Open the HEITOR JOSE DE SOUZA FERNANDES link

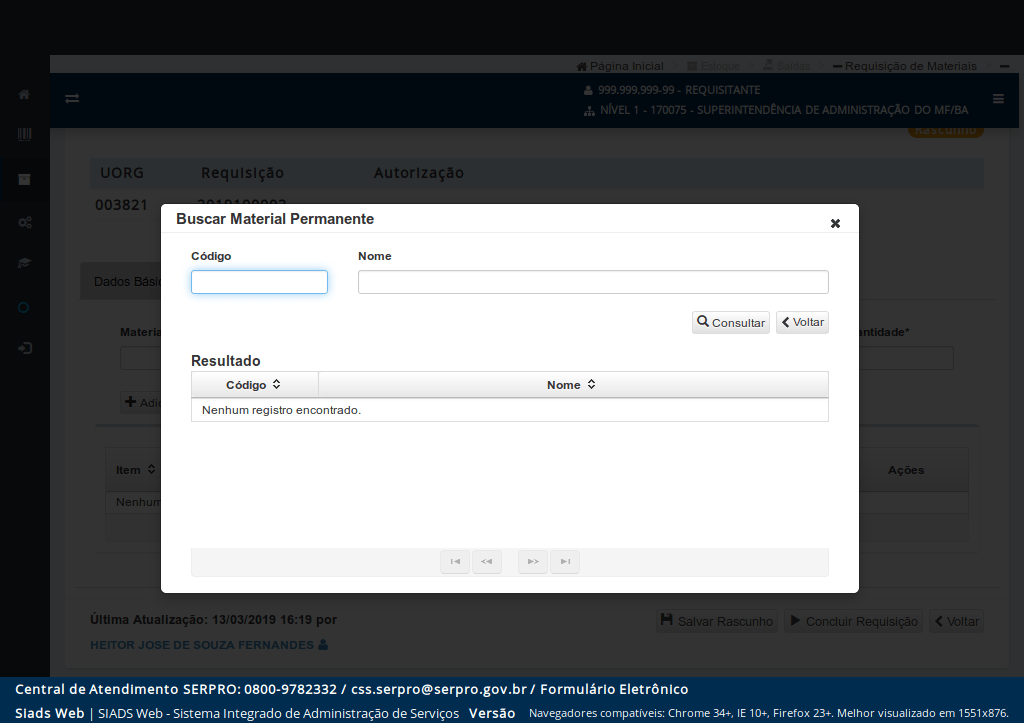tap(209, 645)
